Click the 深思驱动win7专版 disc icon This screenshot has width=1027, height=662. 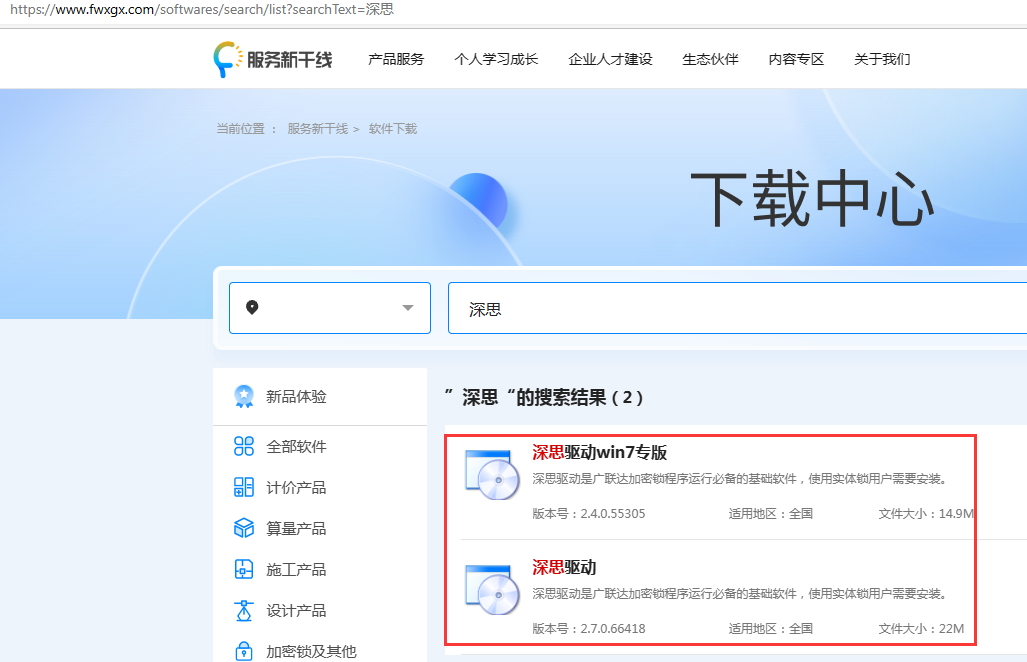point(492,475)
